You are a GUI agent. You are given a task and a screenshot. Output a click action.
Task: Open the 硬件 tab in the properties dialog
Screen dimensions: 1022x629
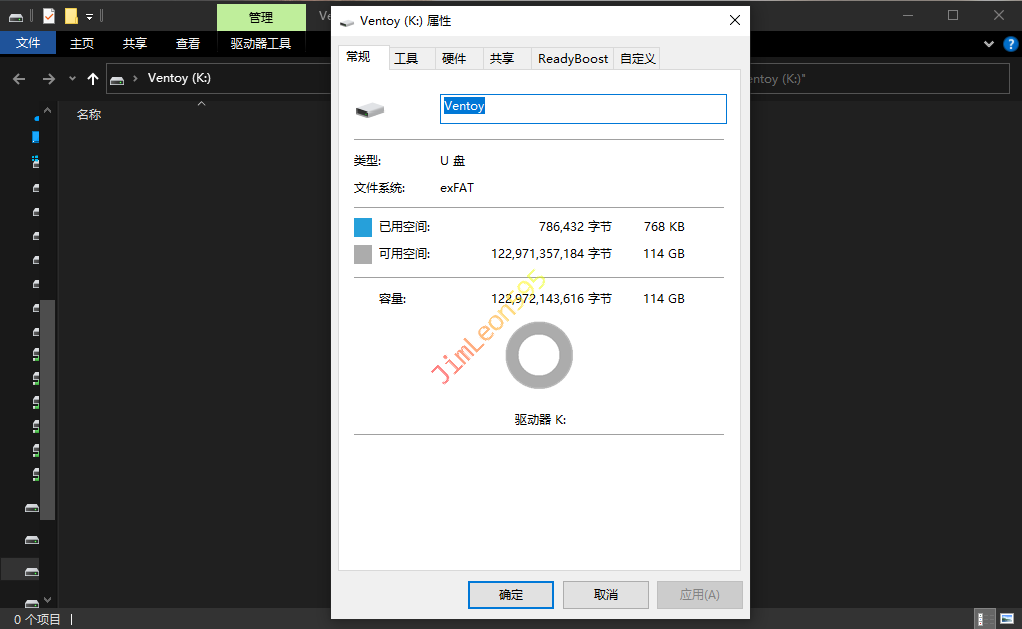(454, 59)
